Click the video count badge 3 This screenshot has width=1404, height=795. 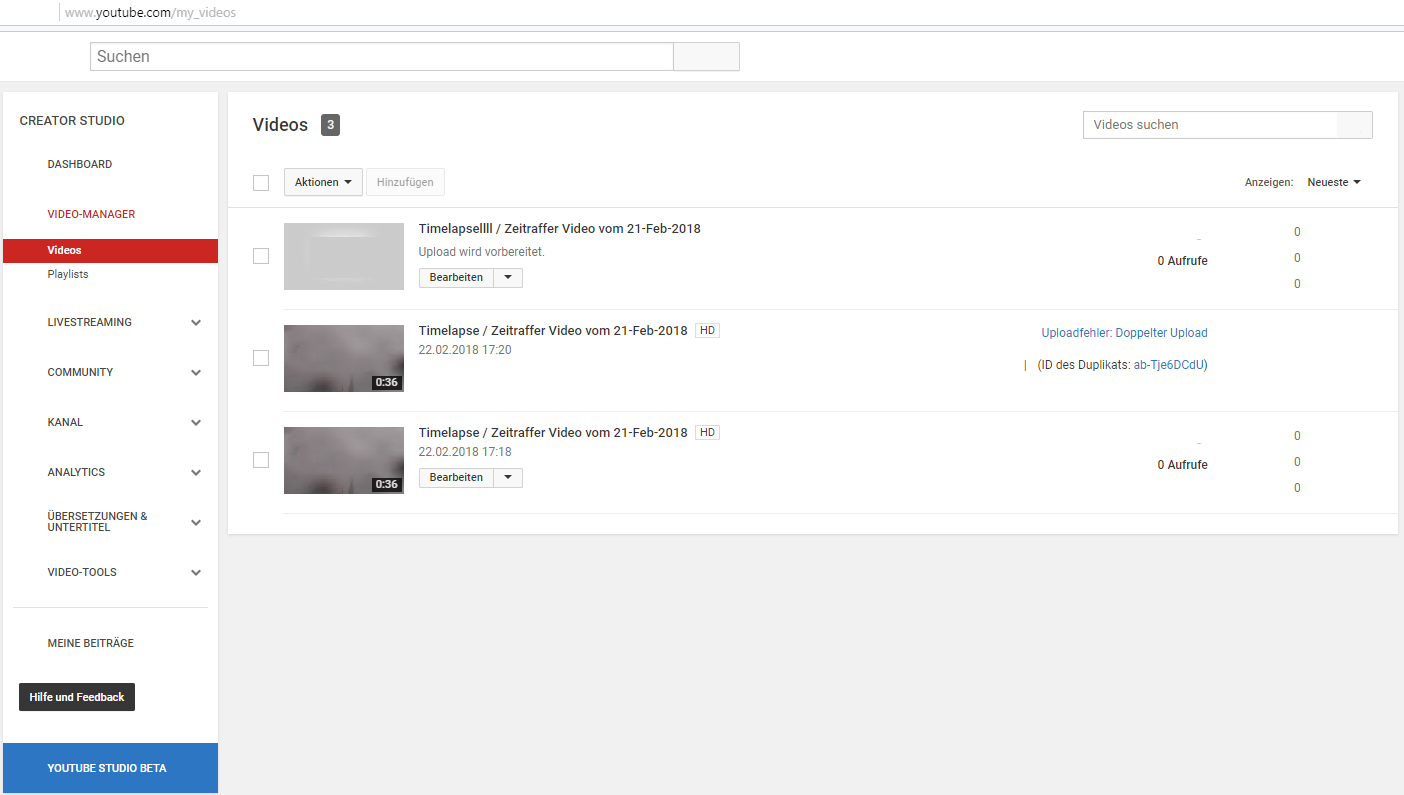[x=330, y=125]
